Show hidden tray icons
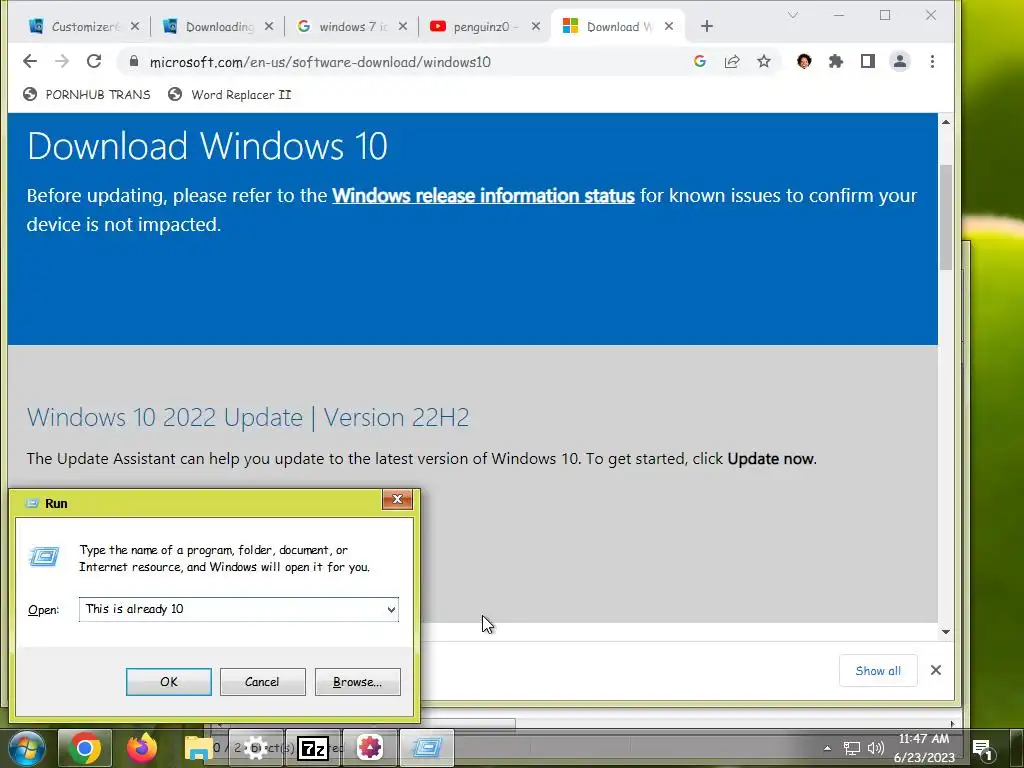1024x768 pixels. click(x=827, y=748)
